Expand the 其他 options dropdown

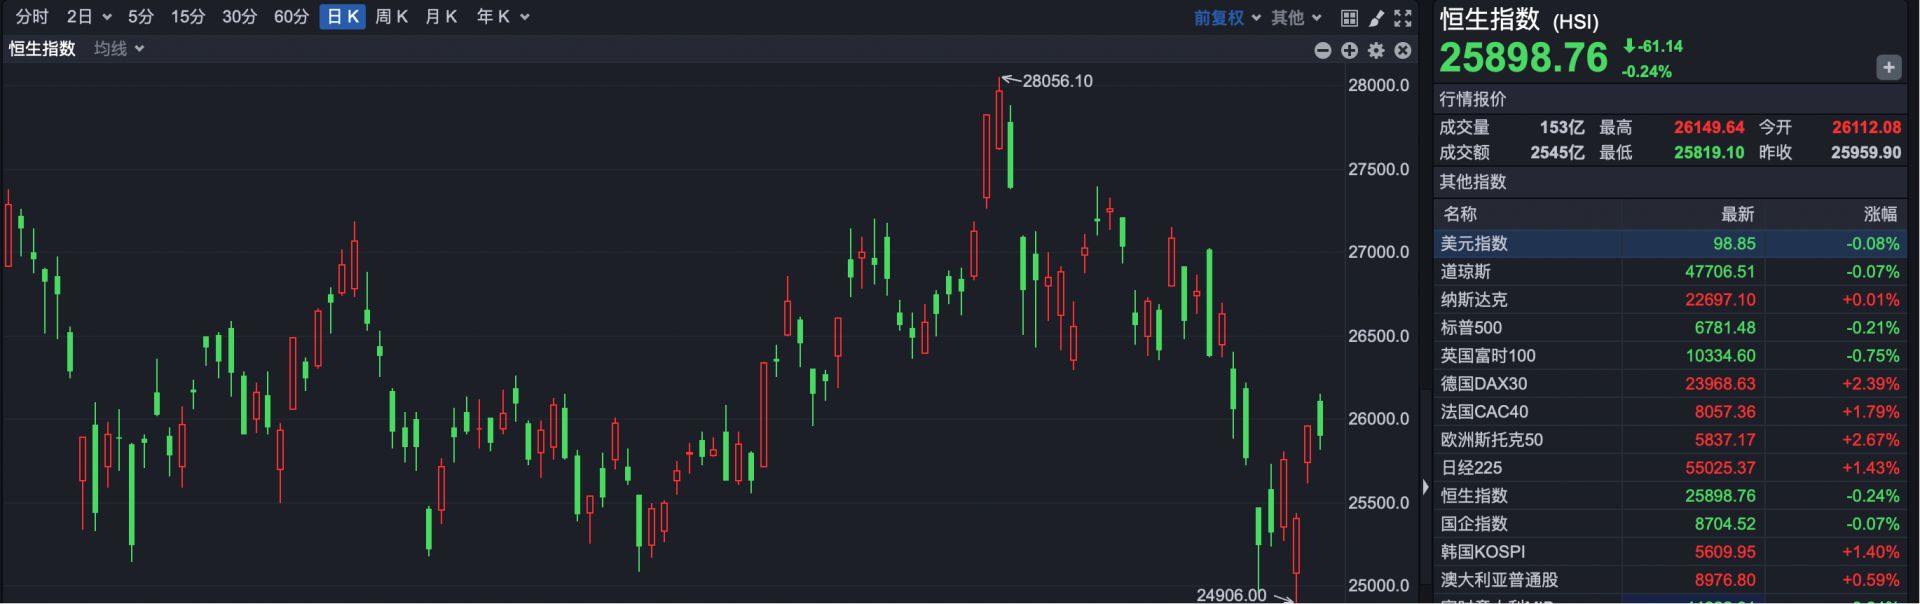(x=1296, y=18)
